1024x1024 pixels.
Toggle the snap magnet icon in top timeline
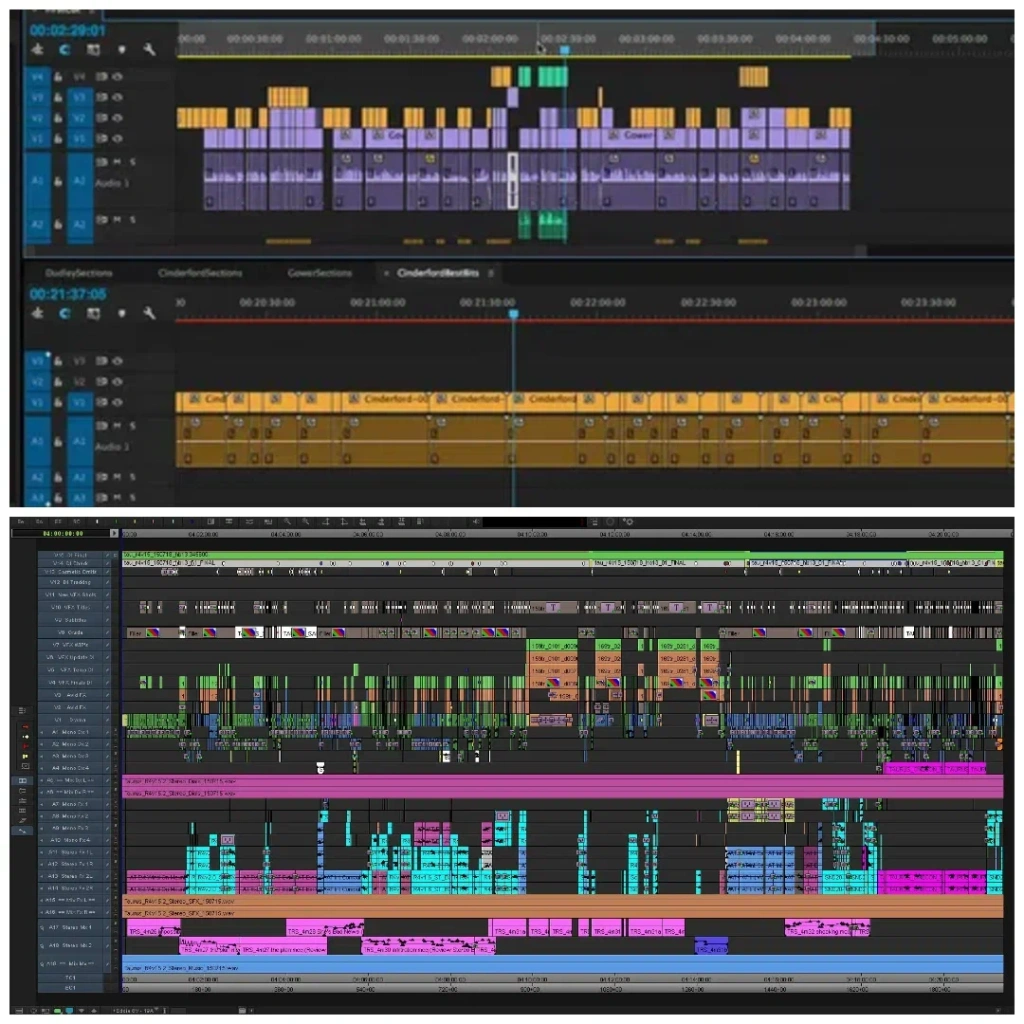(65, 48)
